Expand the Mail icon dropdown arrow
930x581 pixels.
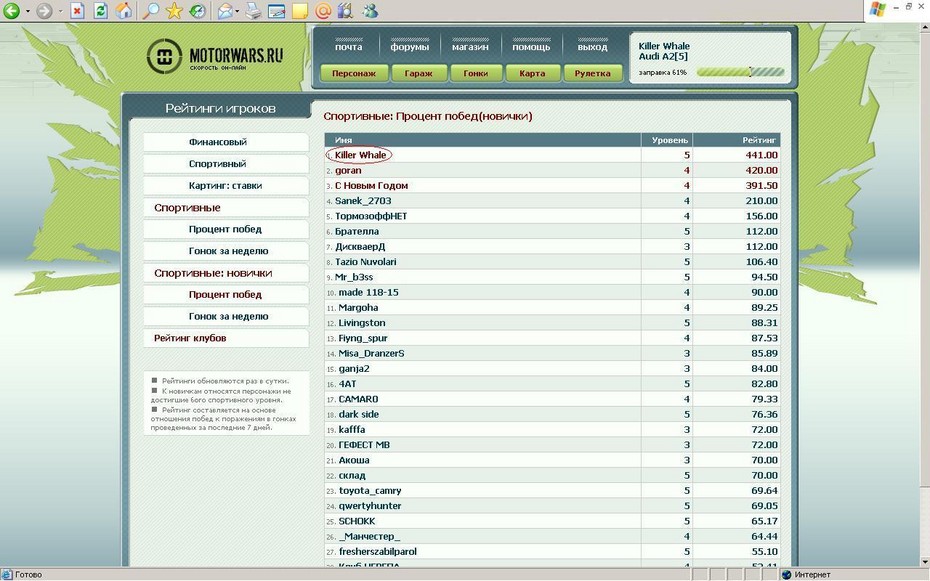pos(237,11)
